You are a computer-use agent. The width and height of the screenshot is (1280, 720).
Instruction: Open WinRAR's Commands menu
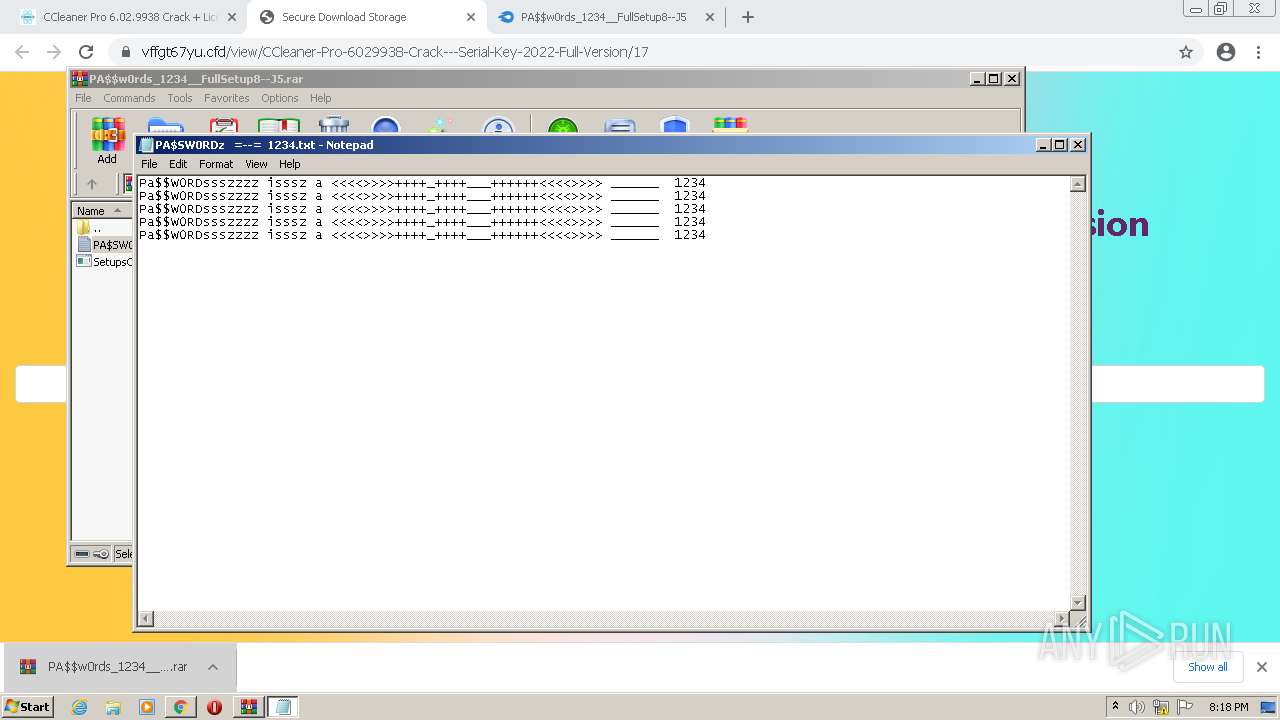pos(129,98)
